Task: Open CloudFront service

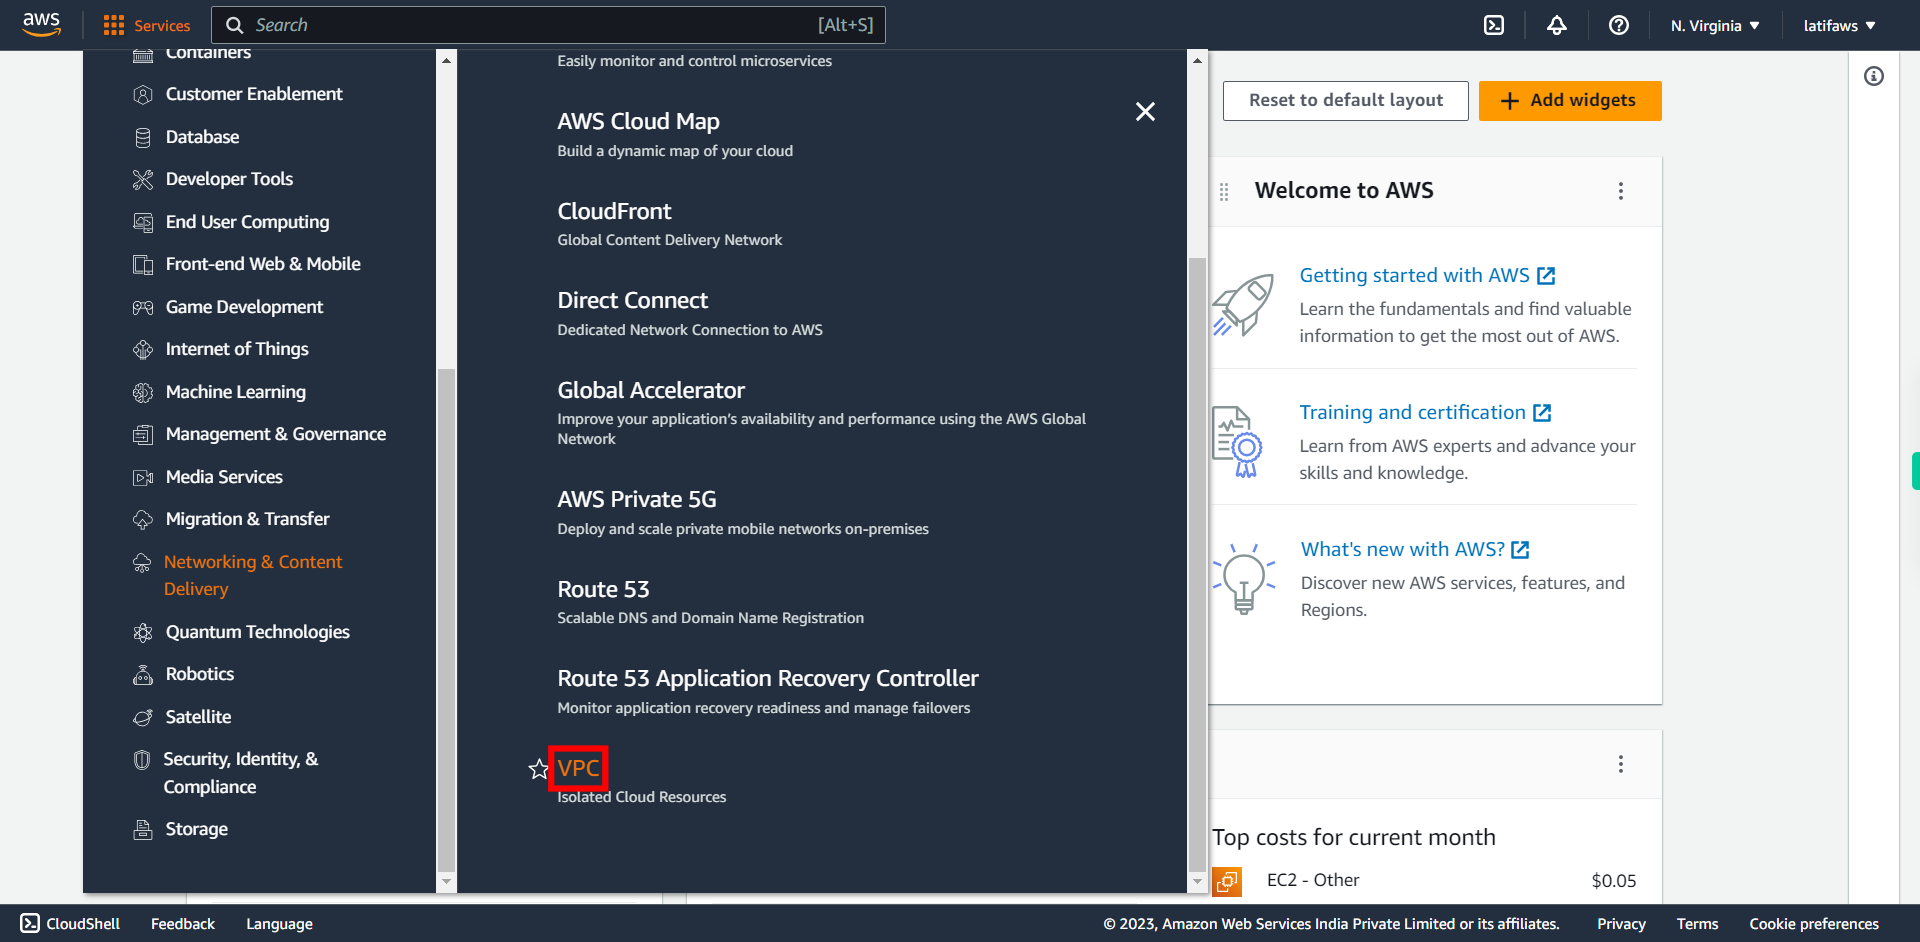Action: [x=614, y=211]
